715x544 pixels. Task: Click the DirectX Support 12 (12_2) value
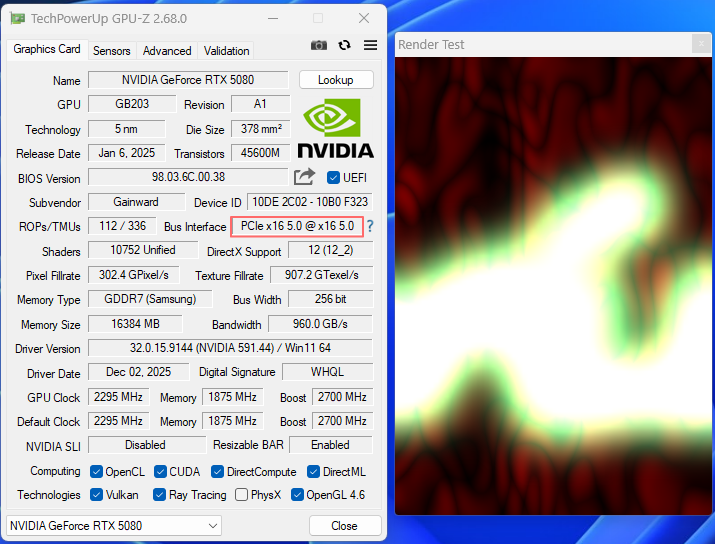click(331, 250)
